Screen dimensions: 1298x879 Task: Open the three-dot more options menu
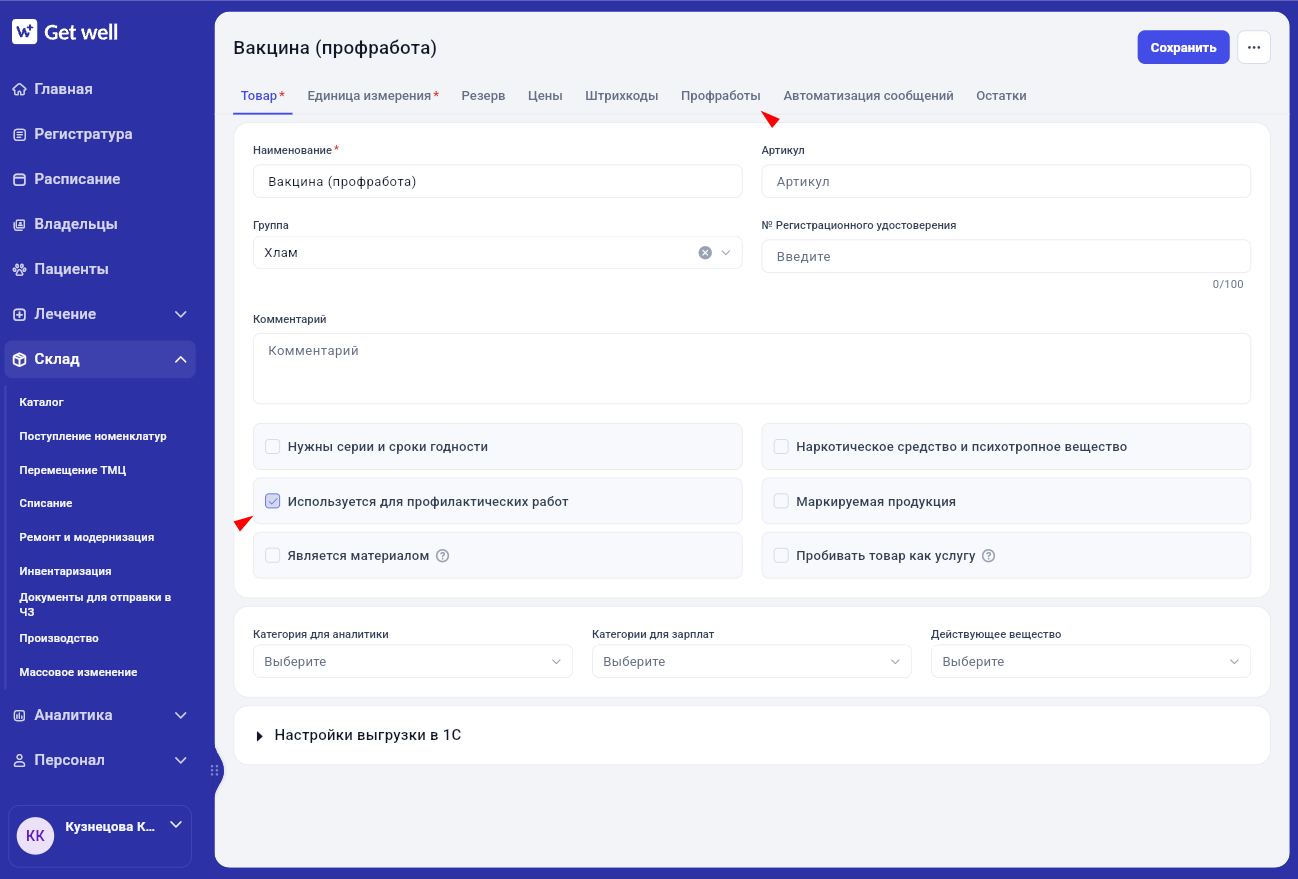[1254, 47]
